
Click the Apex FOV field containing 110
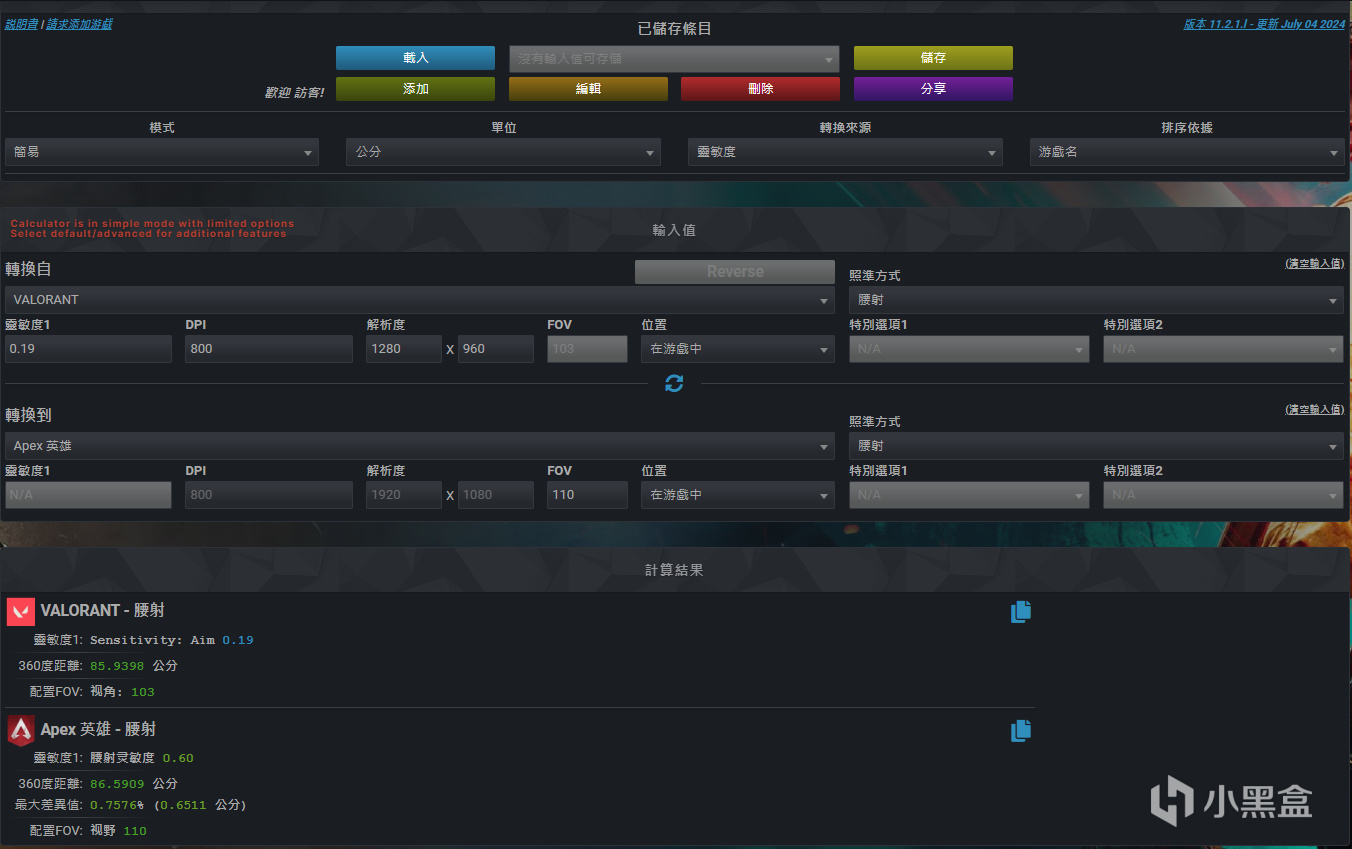pos(587,495)
